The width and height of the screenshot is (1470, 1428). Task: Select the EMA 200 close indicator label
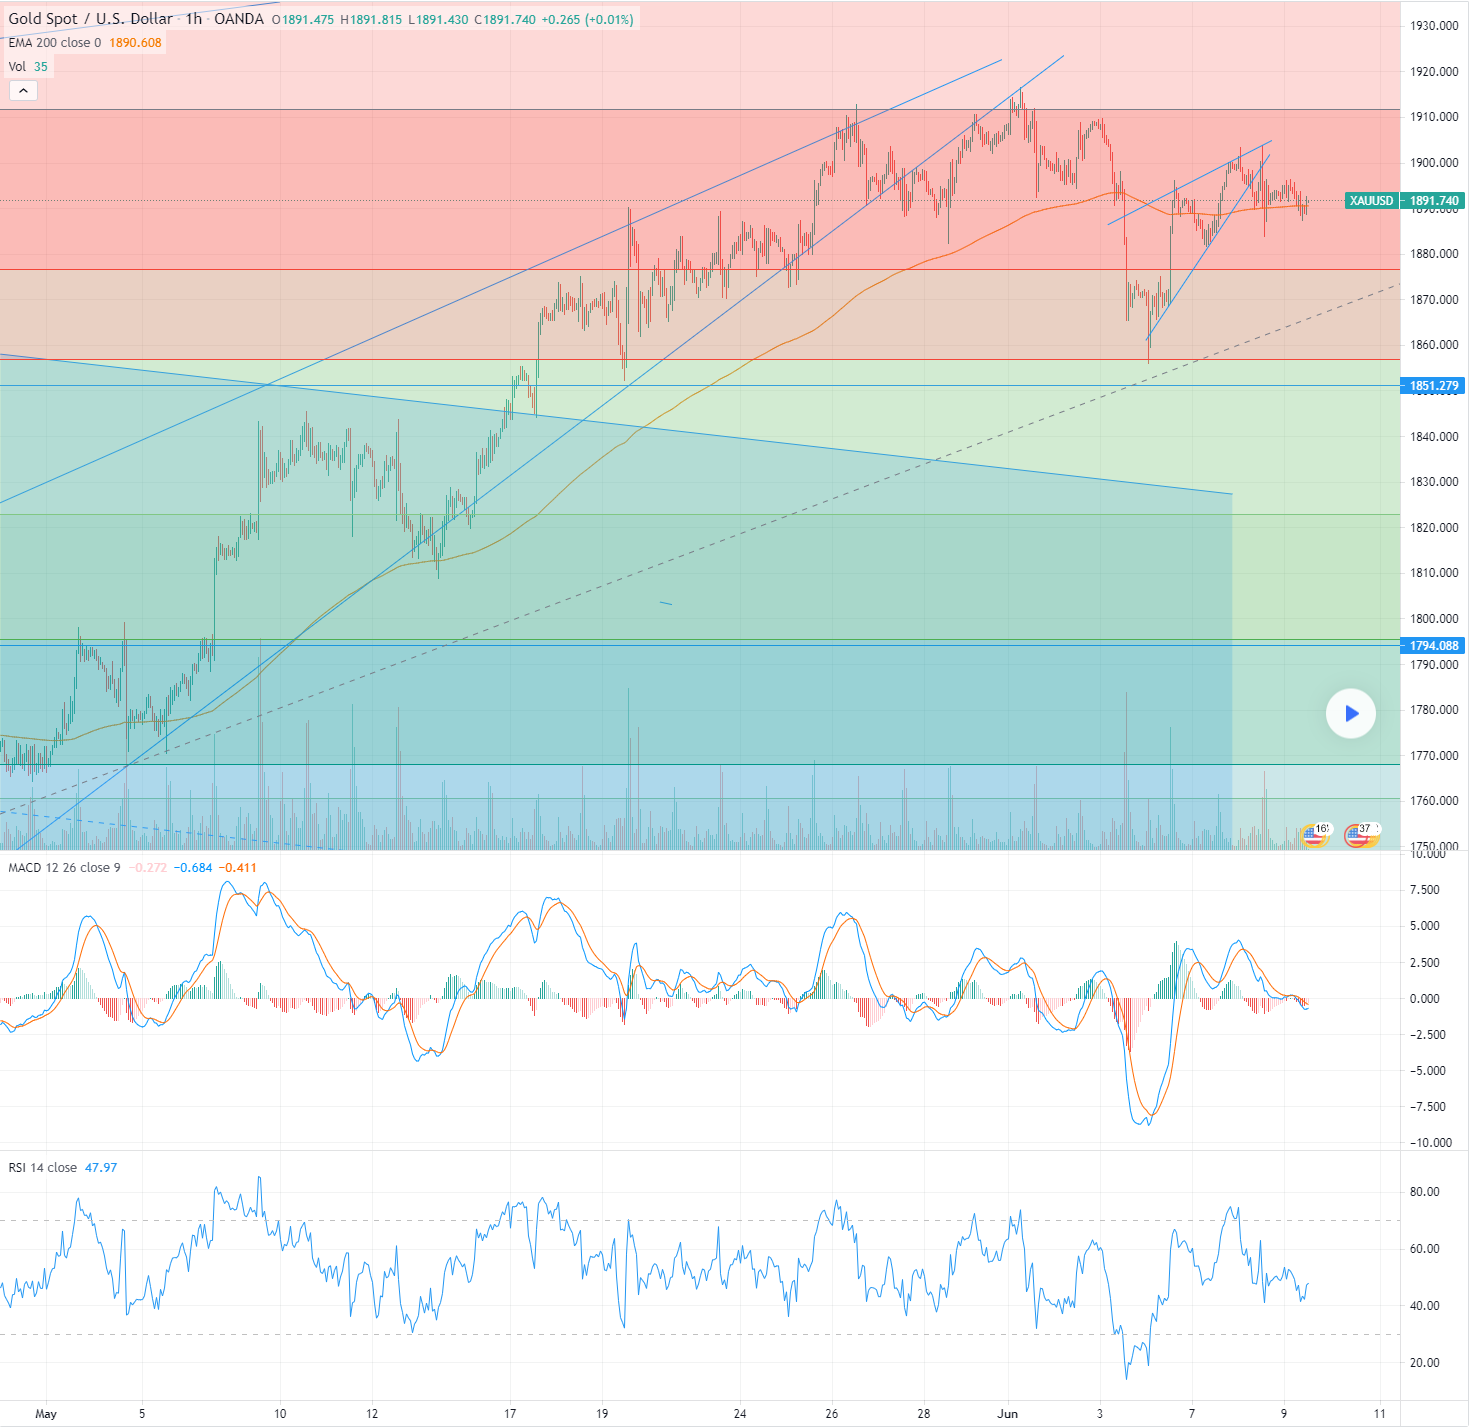[x=55, y=43]
